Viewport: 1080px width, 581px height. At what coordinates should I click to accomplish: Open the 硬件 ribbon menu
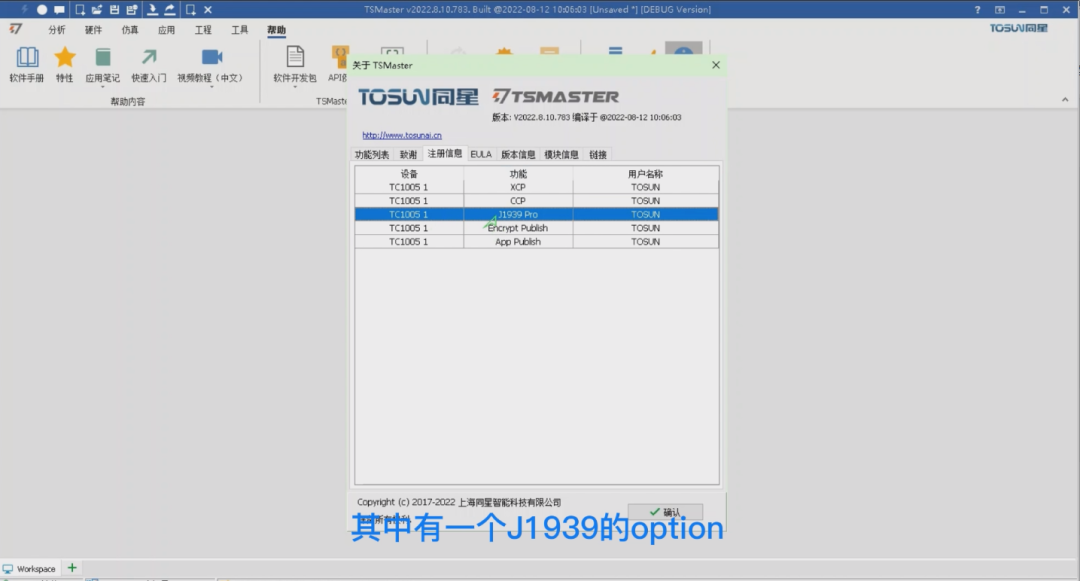93,30
